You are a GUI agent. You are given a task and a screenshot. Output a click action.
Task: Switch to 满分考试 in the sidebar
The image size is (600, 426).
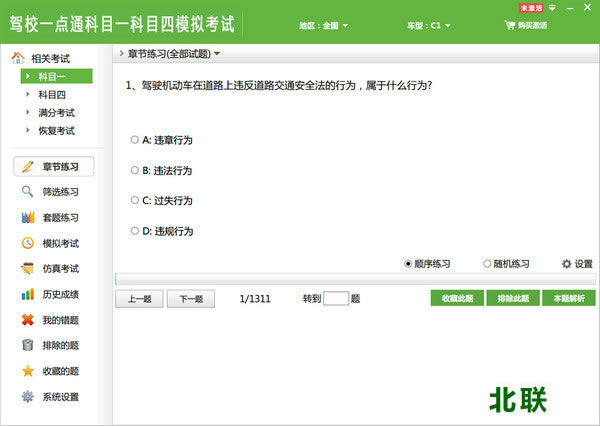point(56,112)
